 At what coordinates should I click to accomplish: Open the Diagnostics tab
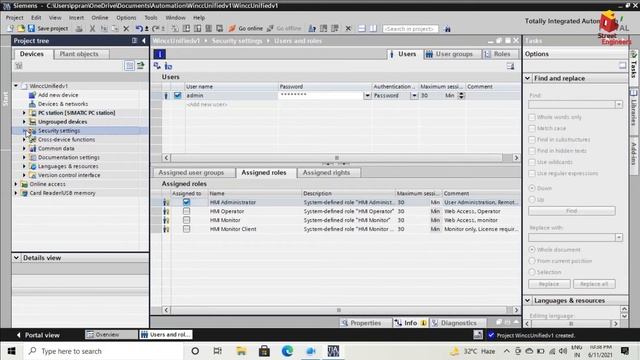click(455, 323)
